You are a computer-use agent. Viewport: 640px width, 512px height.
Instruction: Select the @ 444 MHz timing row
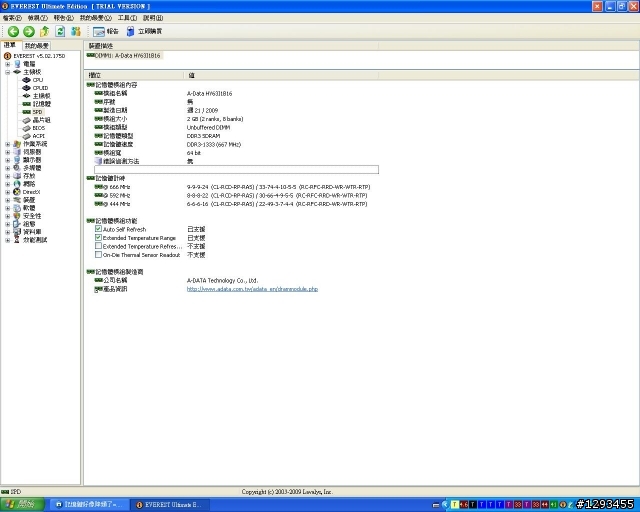231,204
